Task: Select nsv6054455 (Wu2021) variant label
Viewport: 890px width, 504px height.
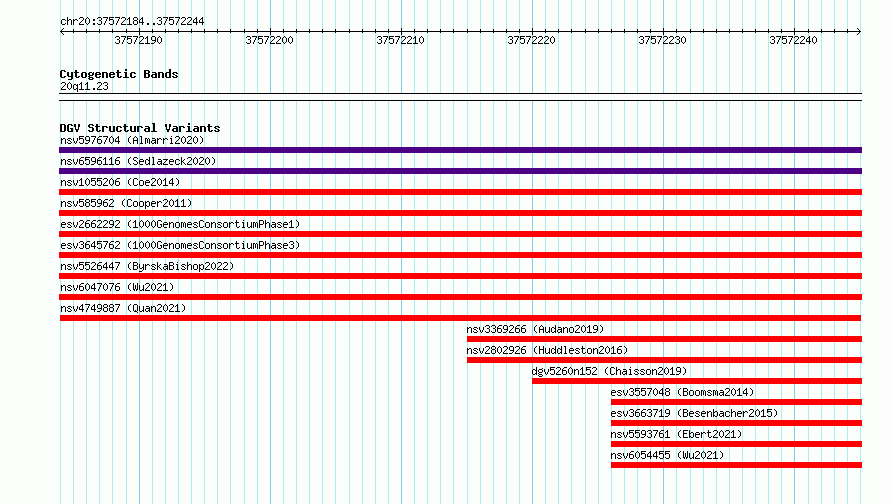Action: click(668, 455)
